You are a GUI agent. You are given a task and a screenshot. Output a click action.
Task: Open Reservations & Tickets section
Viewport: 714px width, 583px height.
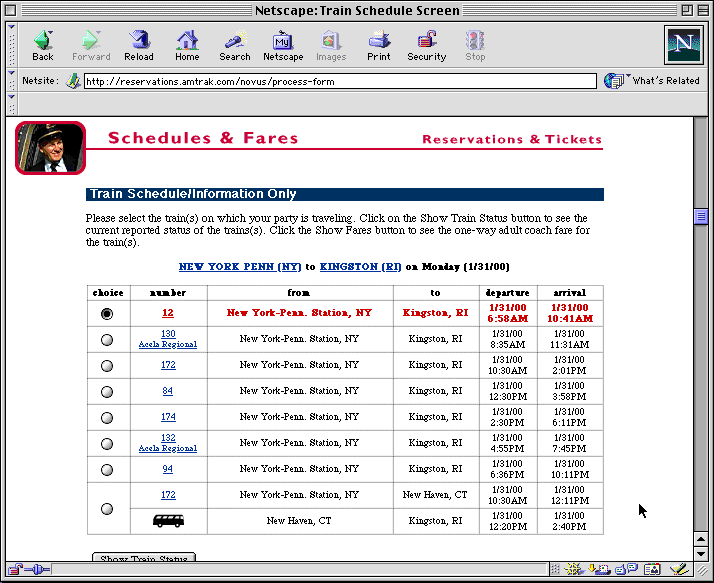tap(512, 140)
